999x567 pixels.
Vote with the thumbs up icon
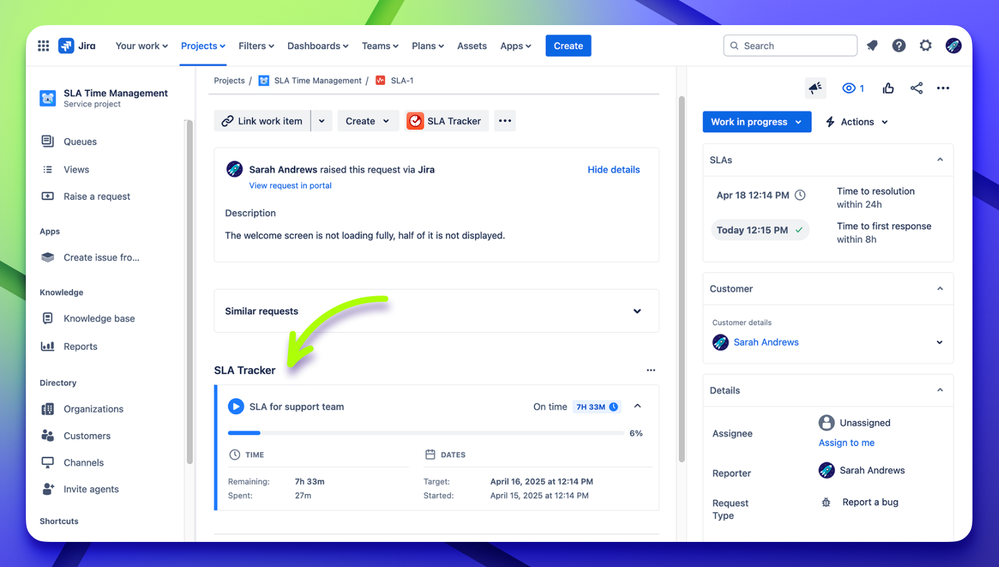888,88
